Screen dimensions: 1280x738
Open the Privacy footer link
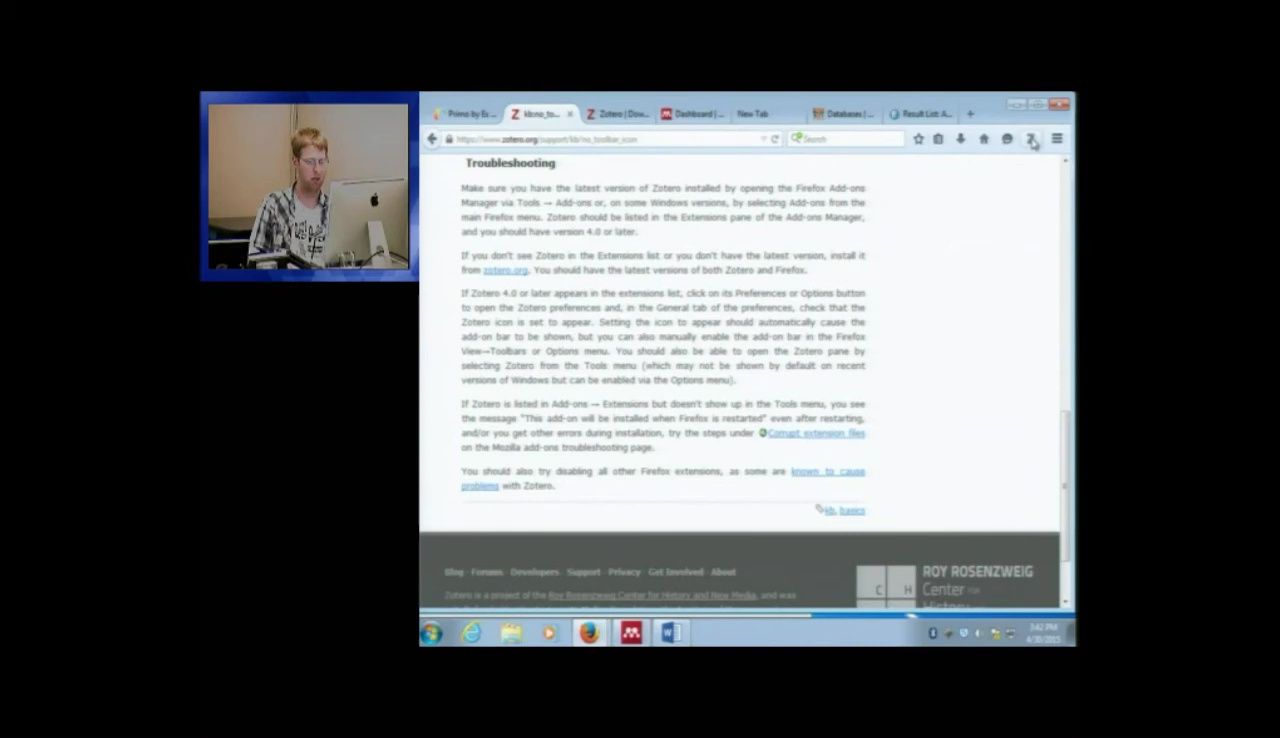click(624, 572)
